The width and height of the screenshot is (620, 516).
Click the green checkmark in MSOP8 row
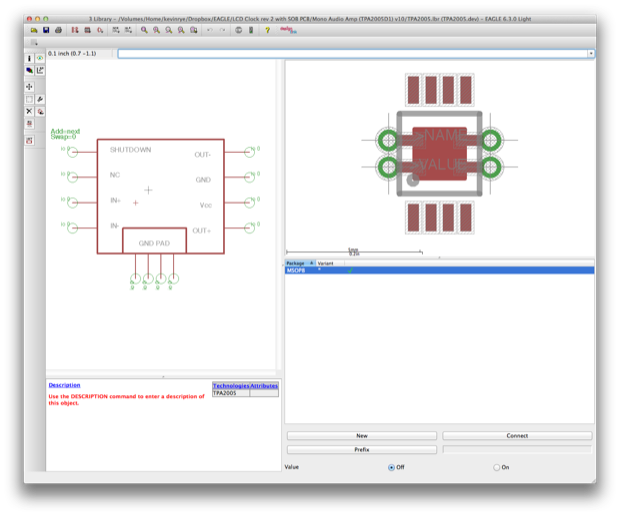(x=350, y=270)
